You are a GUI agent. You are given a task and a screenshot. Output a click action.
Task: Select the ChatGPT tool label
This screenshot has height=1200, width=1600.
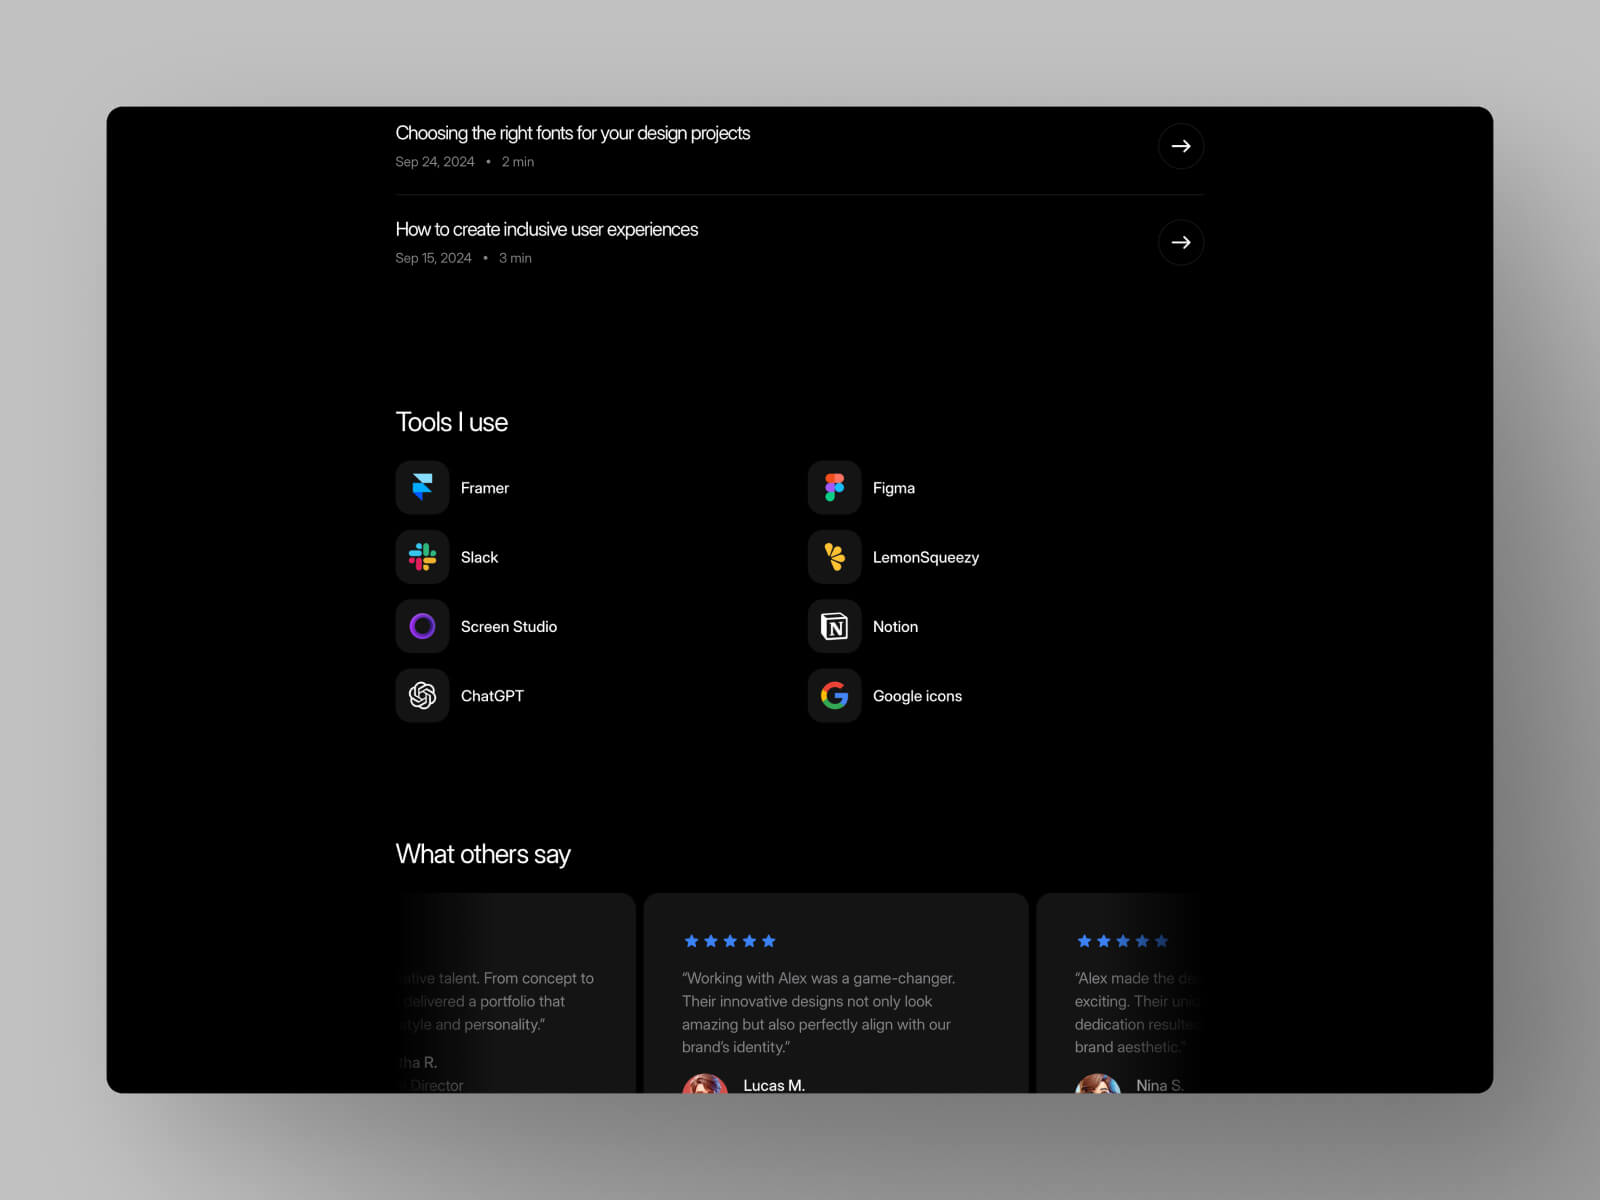[492, 696]
